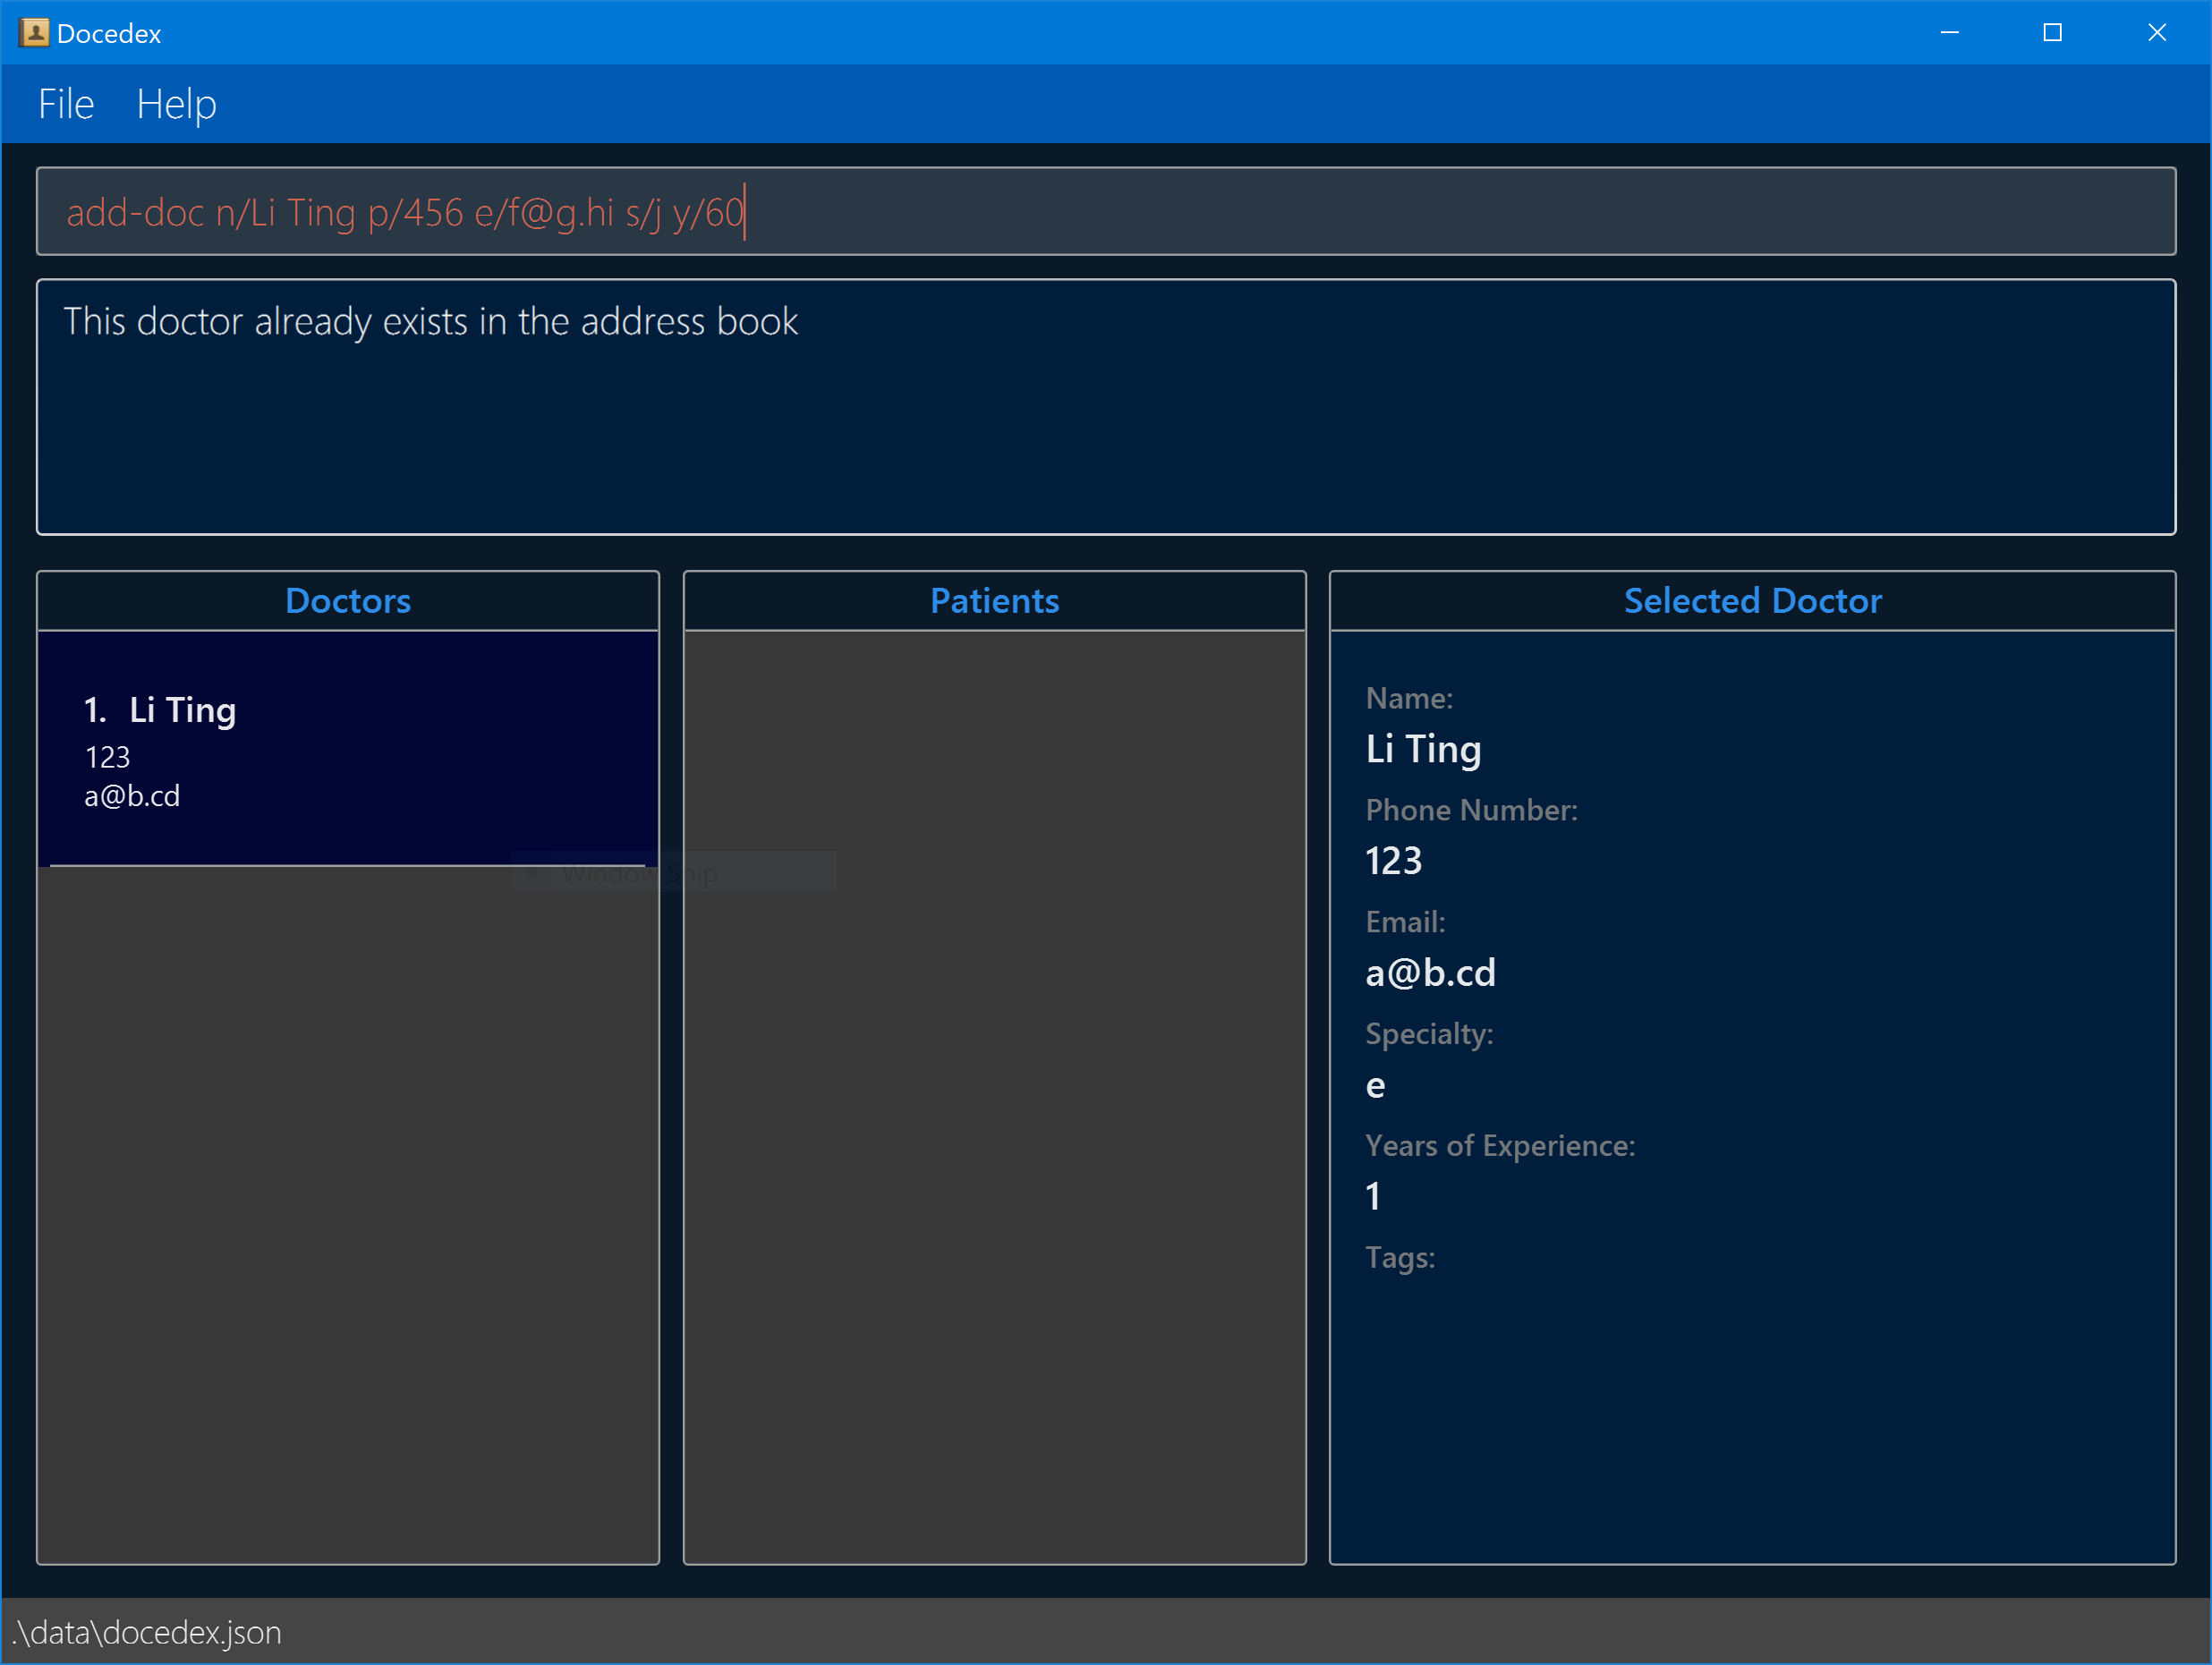
Task: Click the Li Ting name in details
Action: [x=1423, y=749]
